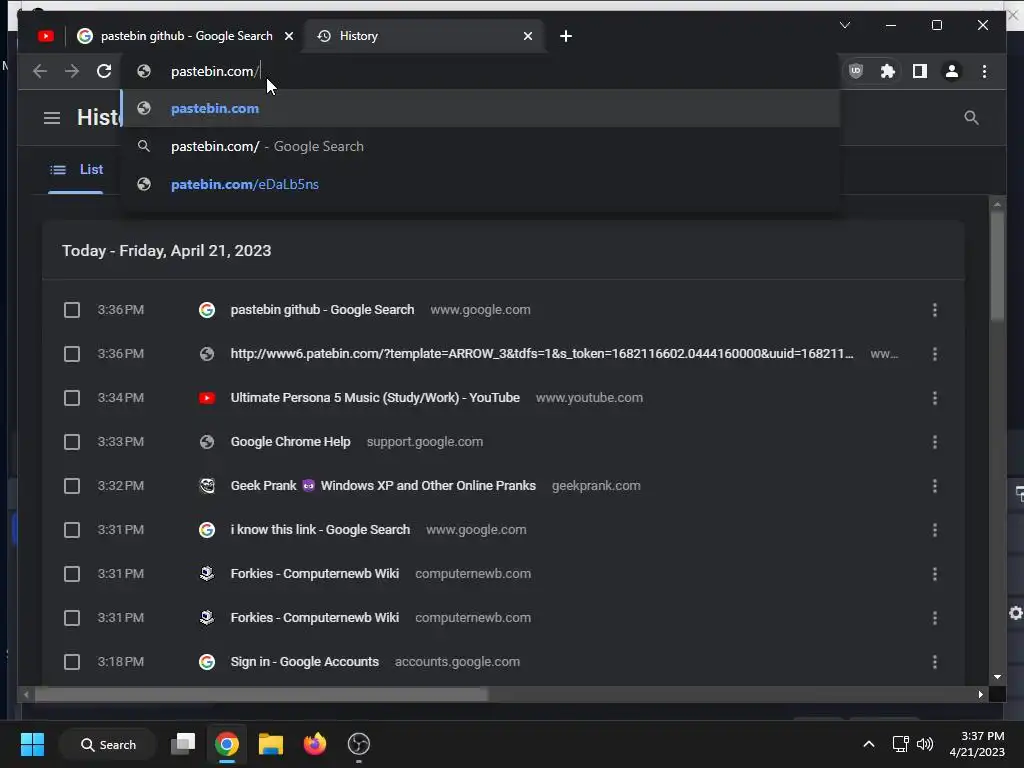Open the Windows Start menu
The width and height of the screenshot is (1024, 768).
pyautogui.click(x=32, y=744)
